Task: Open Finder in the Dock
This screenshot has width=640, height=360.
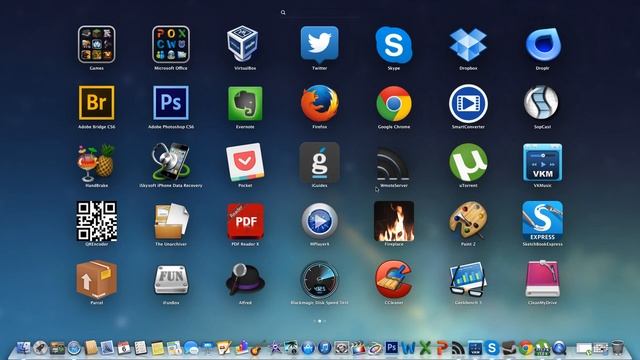Action: coord(23,348)
